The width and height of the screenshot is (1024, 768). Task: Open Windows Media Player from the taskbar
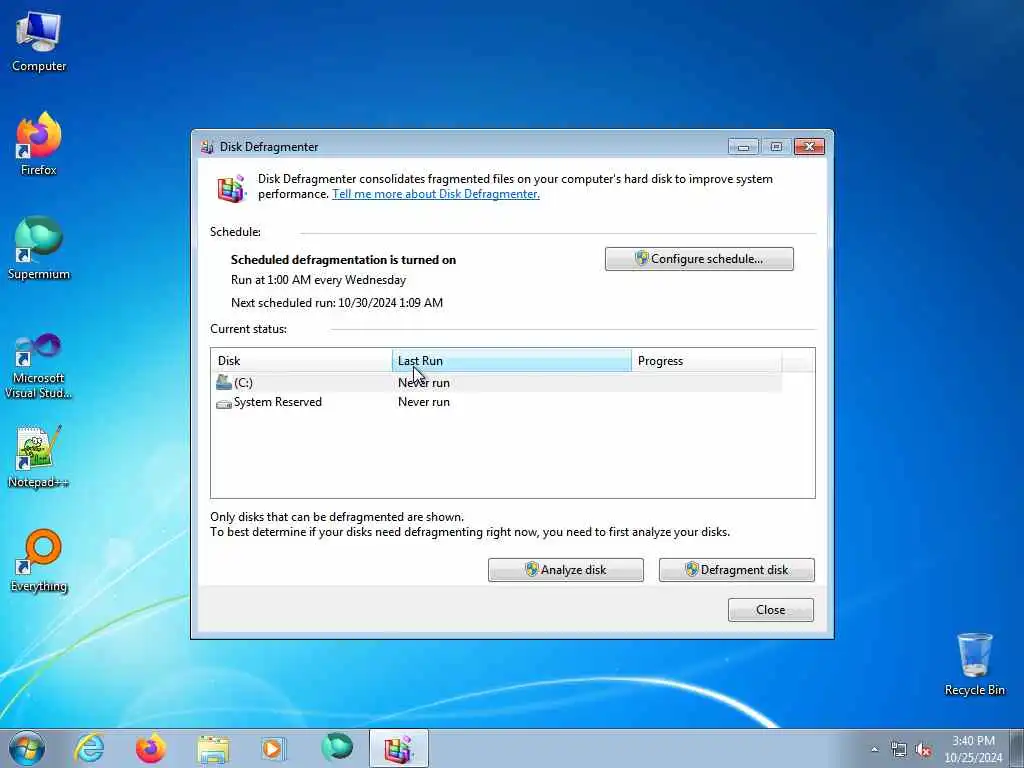point(273,748)
